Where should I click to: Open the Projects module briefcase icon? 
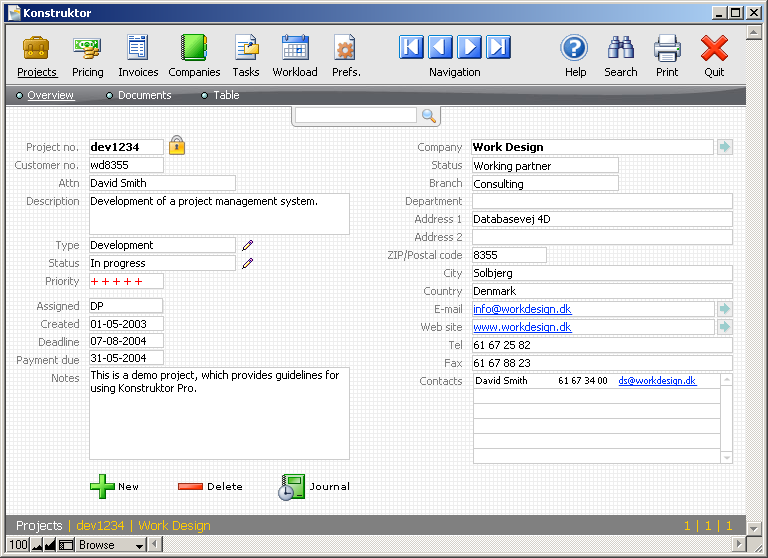click(36, 48)
